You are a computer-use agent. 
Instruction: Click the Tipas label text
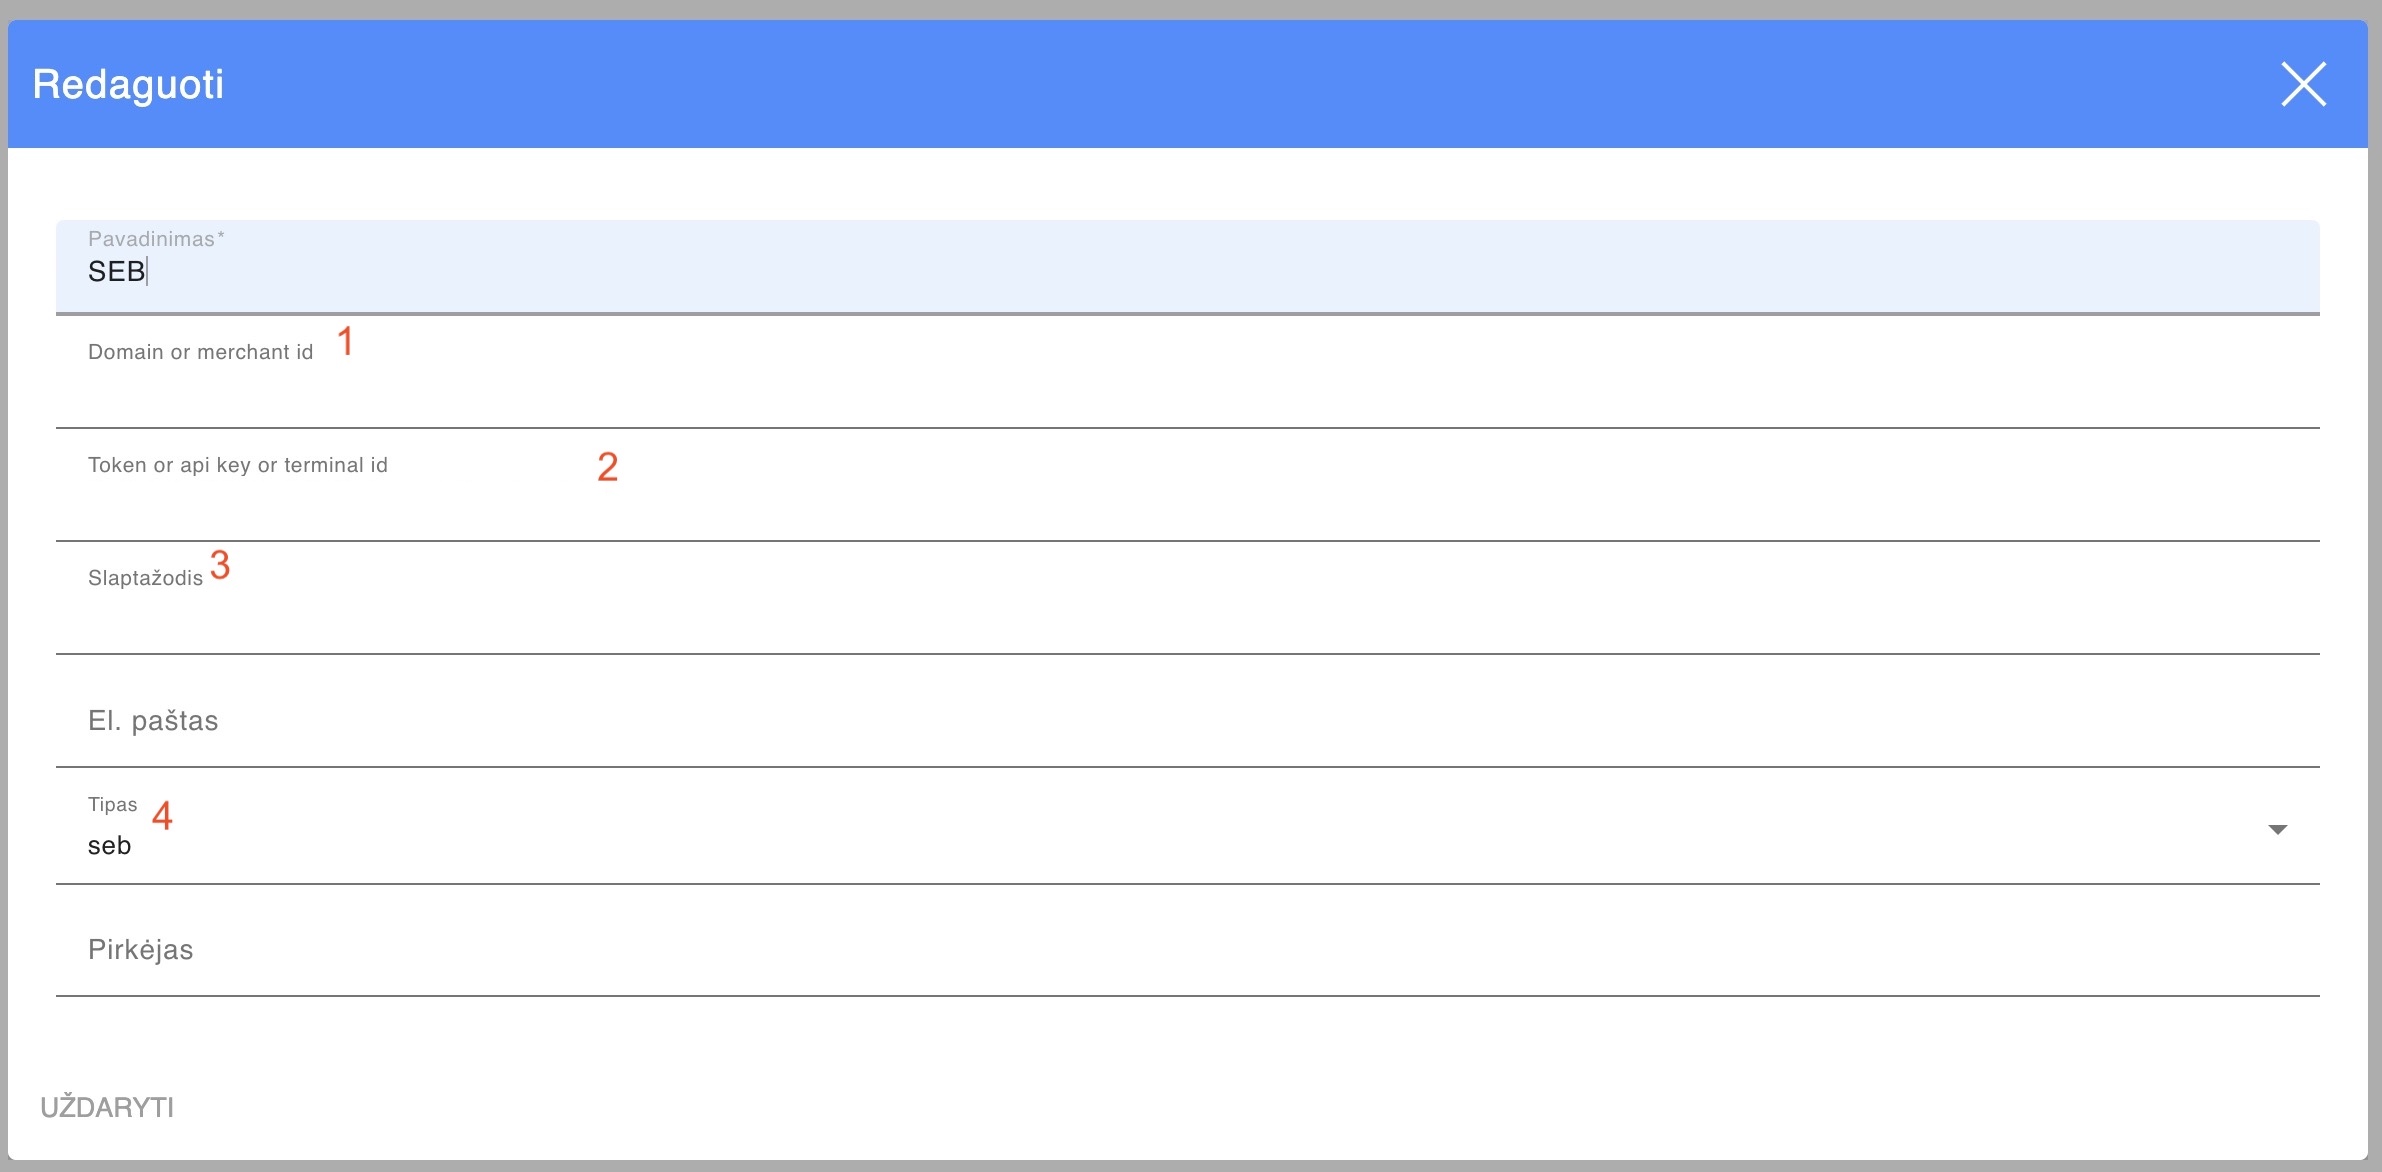click(x=112, y=805)
